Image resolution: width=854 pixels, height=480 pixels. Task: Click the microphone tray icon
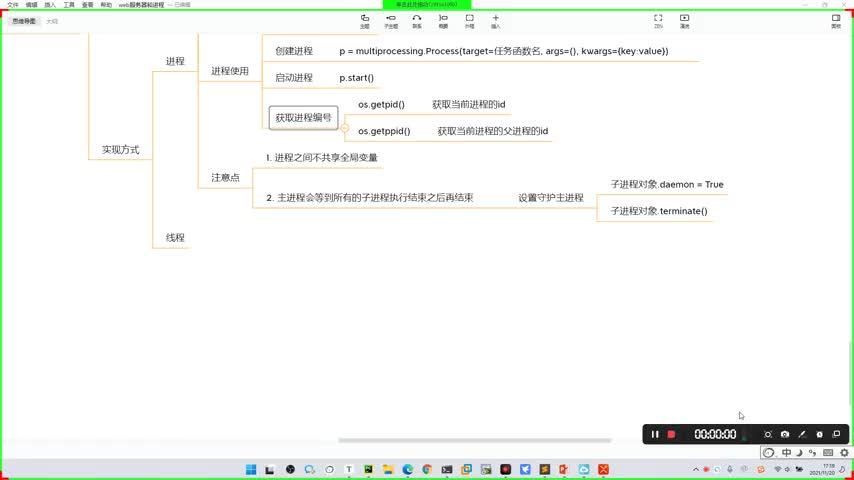click(730, 469)
